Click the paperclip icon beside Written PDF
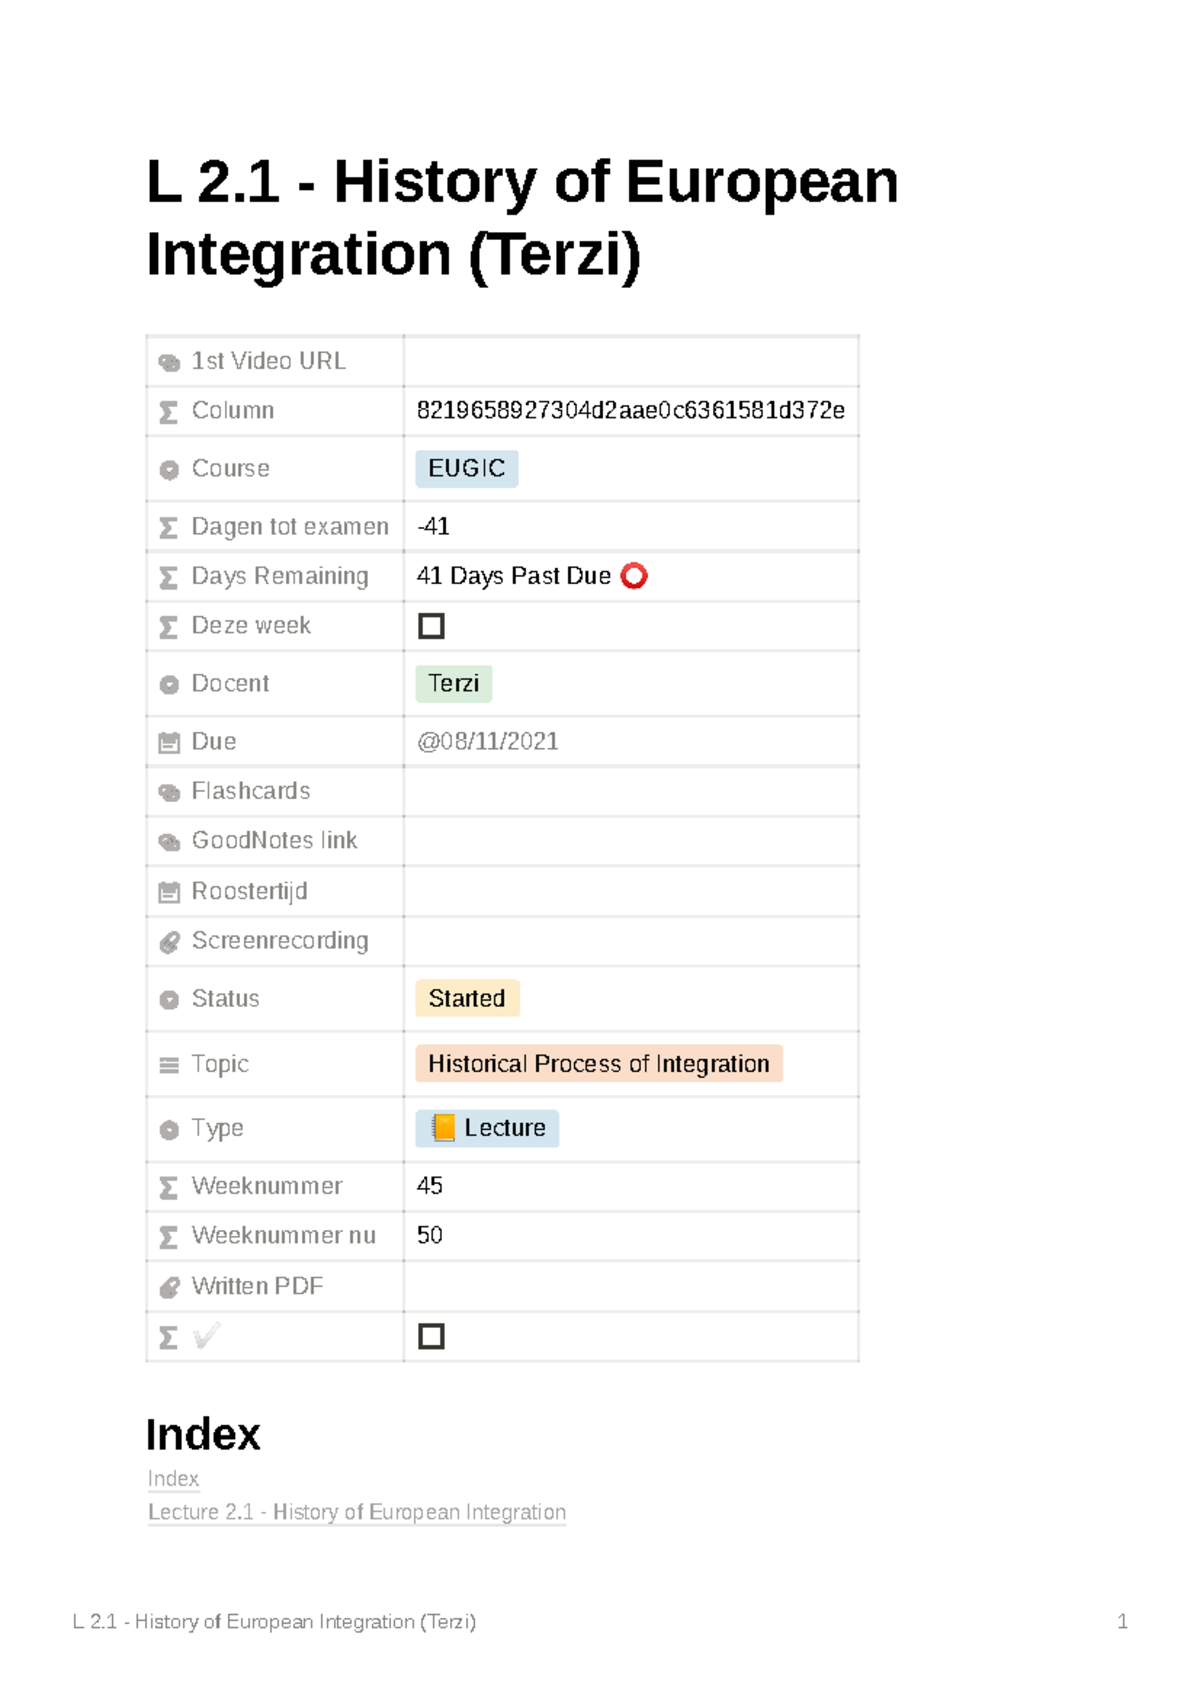This screenshot has width=1200, height=1698. click(169, 1288)
